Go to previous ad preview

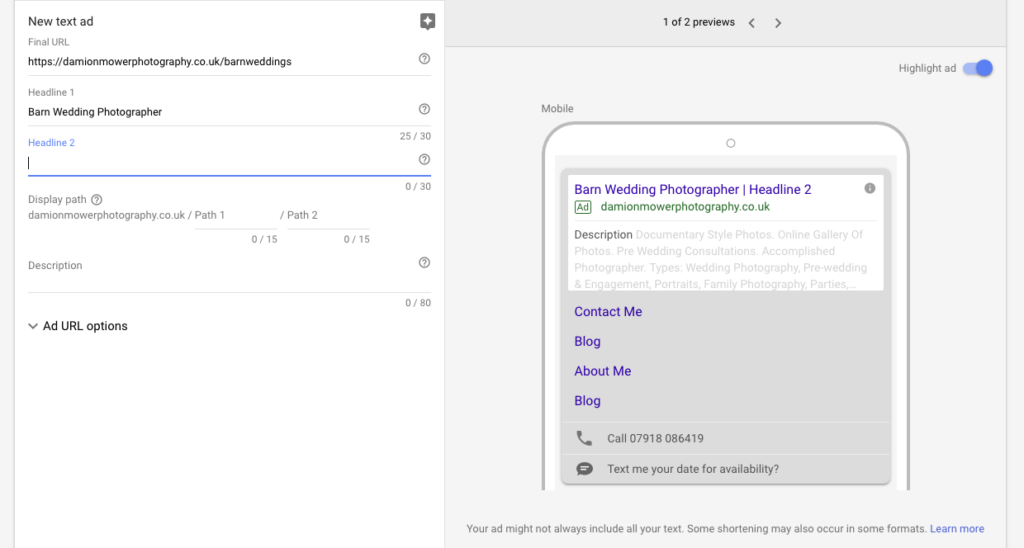(752, 23)
